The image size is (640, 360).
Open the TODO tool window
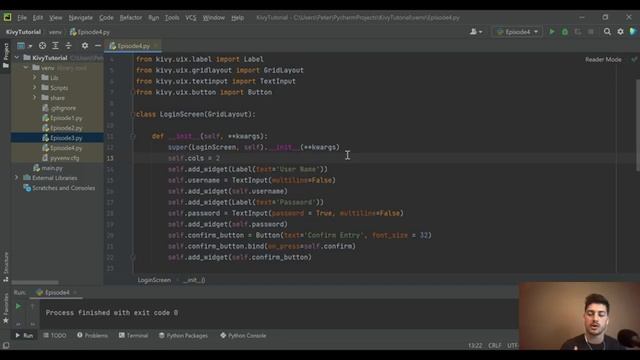[x=54, y=336]
